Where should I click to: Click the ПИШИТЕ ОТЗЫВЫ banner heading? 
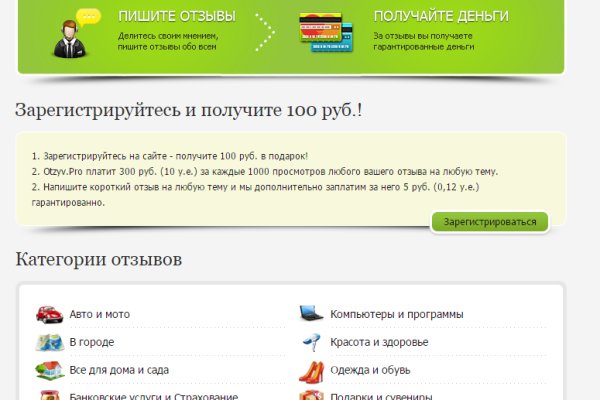click(177, 16)
